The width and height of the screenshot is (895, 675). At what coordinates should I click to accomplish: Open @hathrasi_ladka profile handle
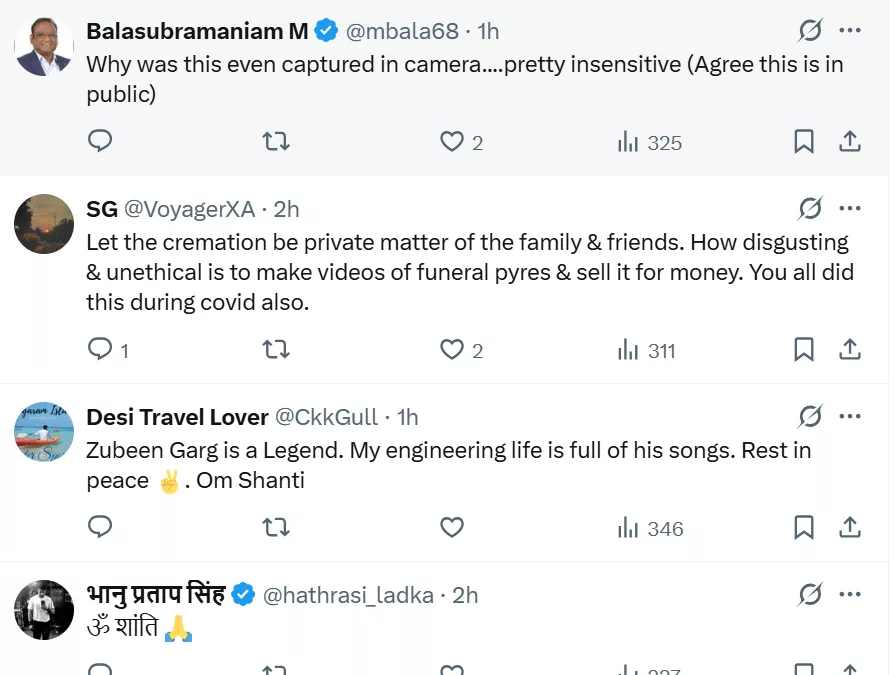tap(348, 595)
